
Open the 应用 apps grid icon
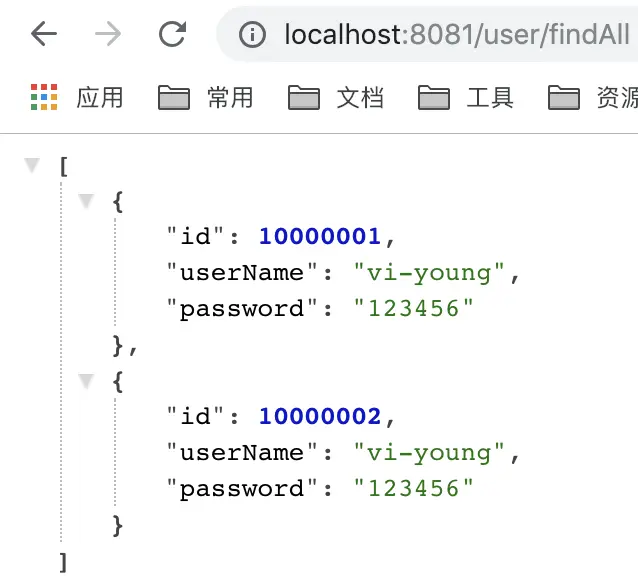pyautogui.click(x=44, y=97)
